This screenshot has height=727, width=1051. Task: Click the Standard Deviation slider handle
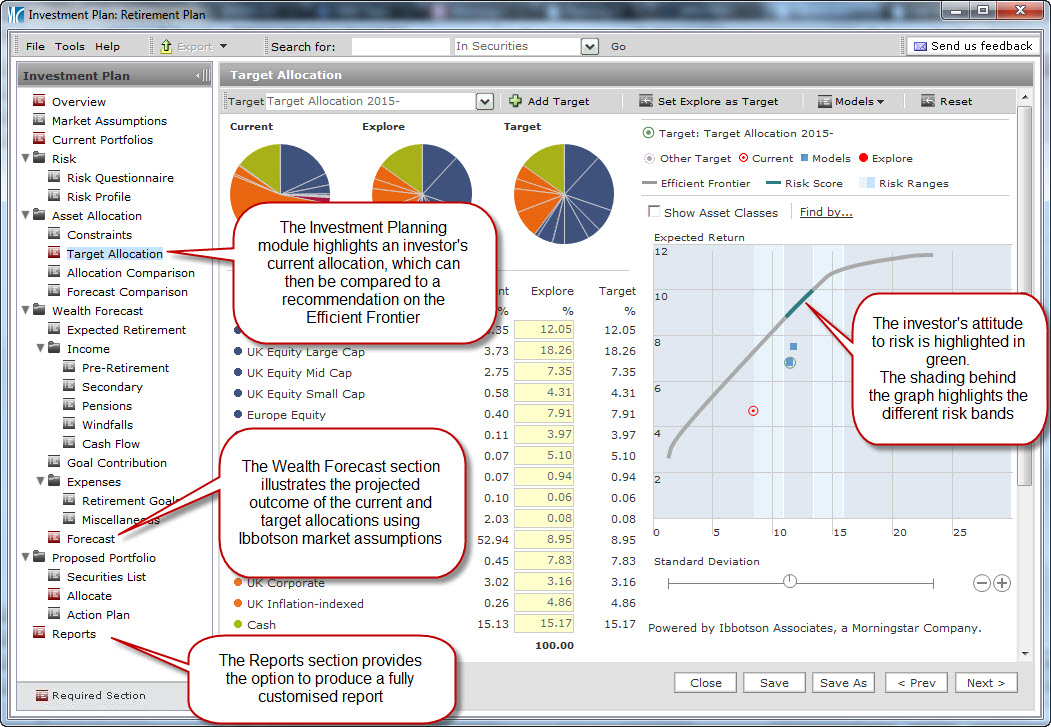(x=790, y=581)
